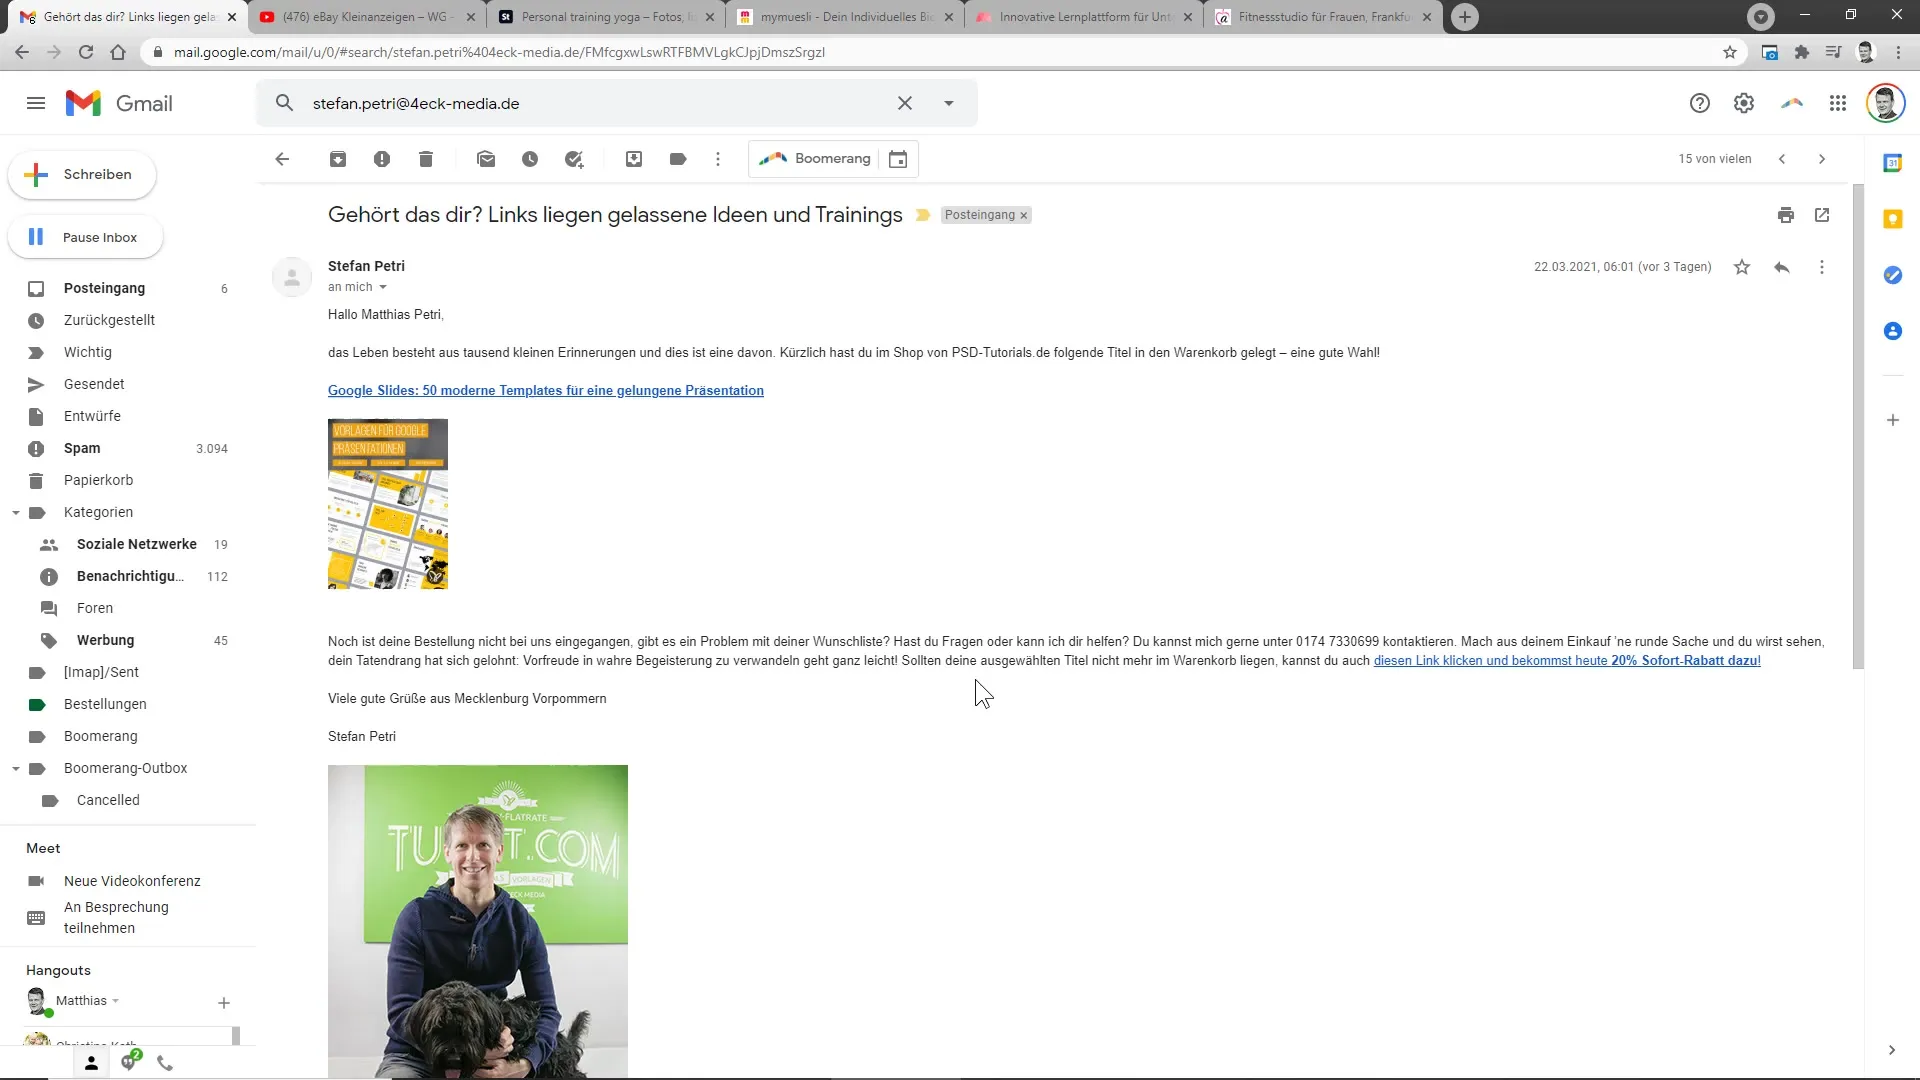Hide the side panel chevron
The height and width of the screenshot is (1080, 1920).
1892,1050
